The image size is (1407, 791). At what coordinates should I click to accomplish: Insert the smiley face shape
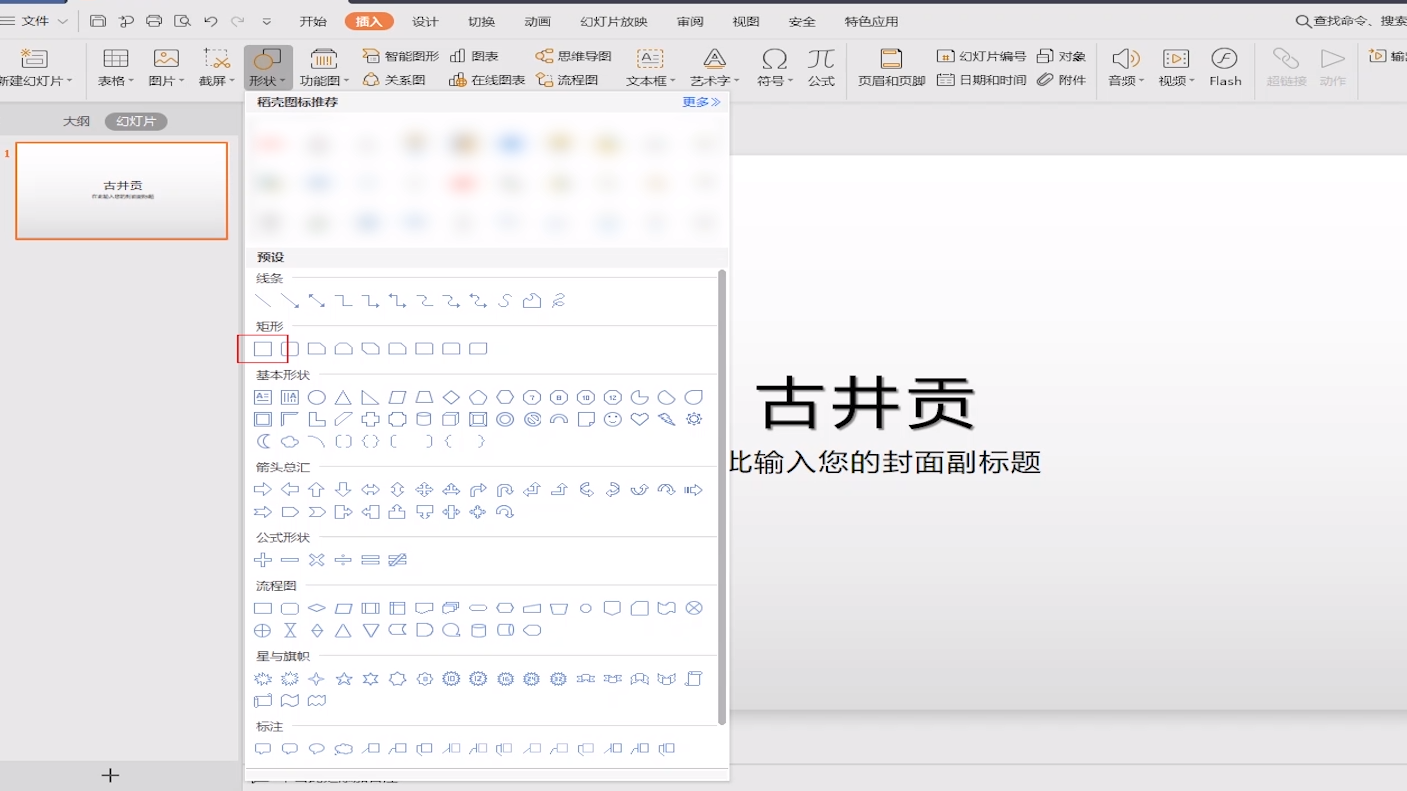[x=613, y=419]
